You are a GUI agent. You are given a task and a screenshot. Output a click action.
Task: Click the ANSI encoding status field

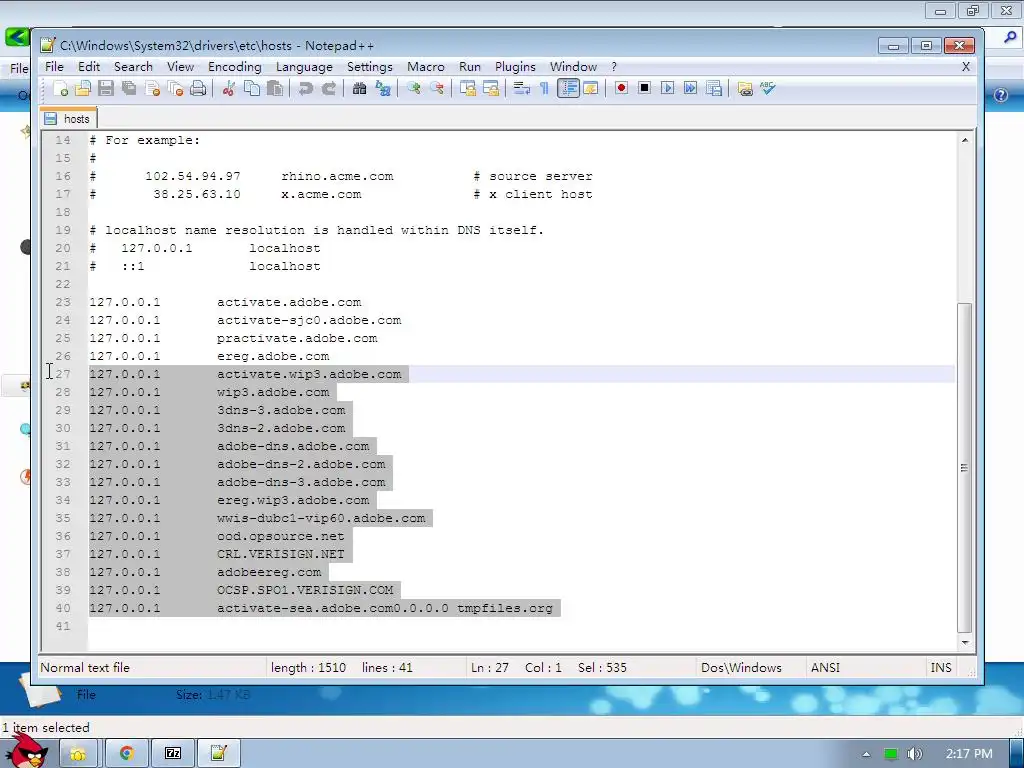(x=825, y=667)
